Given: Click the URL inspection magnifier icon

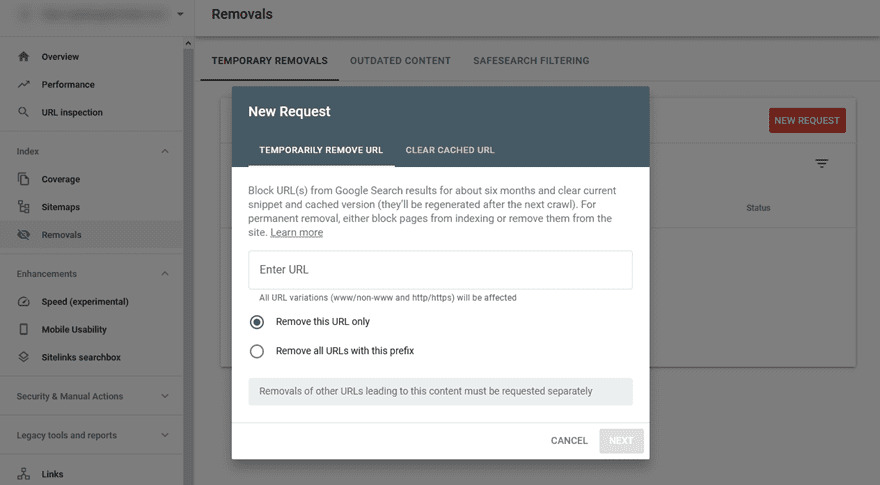Looking at the screenshot, I should (24, 112).
